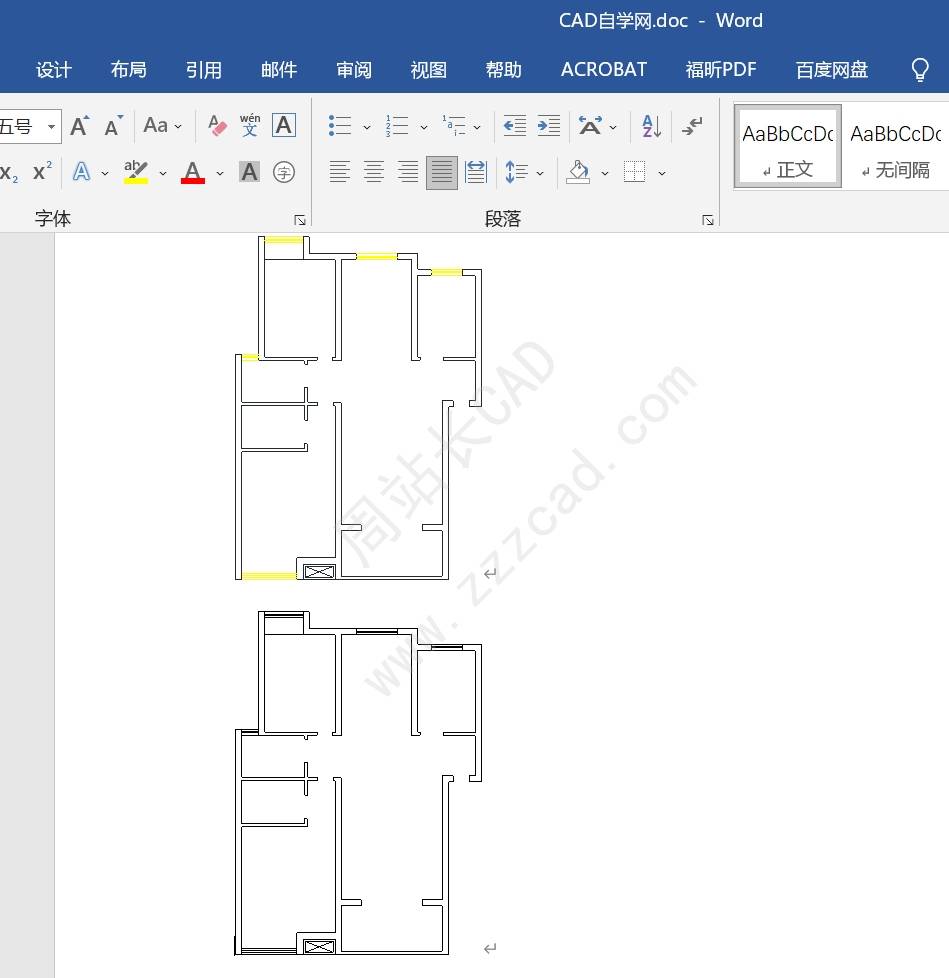This screenshot has width=949, height=978.
Task: Click the enclosed character 字 icon
Action: [x=284, y=172]
